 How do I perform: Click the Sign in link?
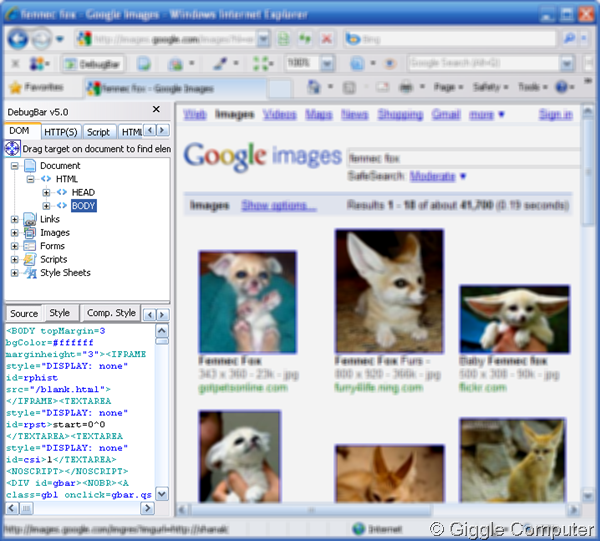pyautogui.click(x=556, y=114)
